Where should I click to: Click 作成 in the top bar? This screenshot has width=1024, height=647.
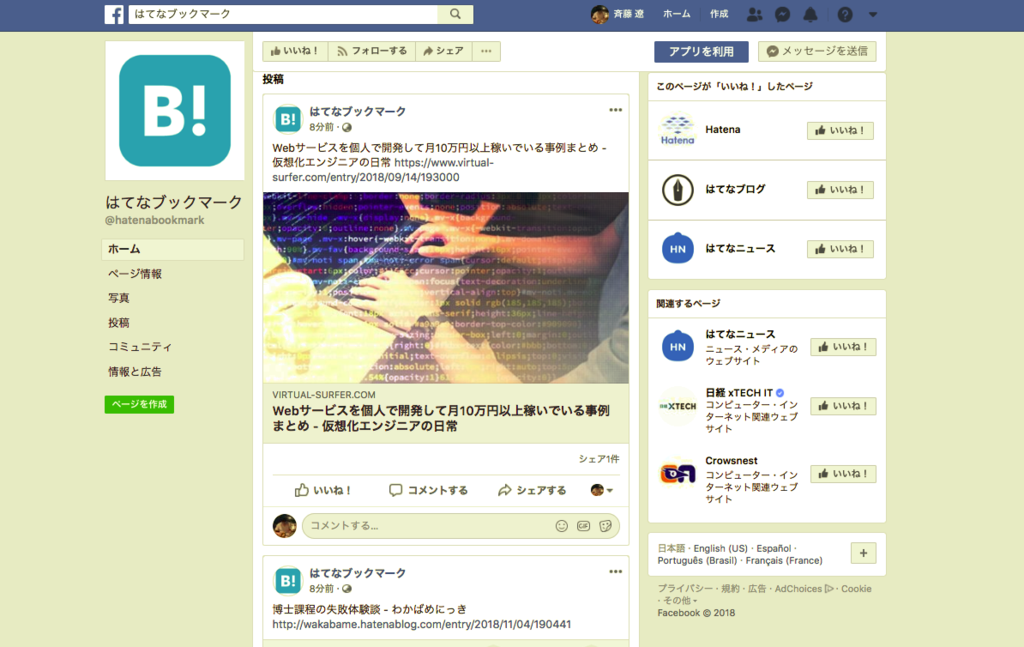point(719,14)
